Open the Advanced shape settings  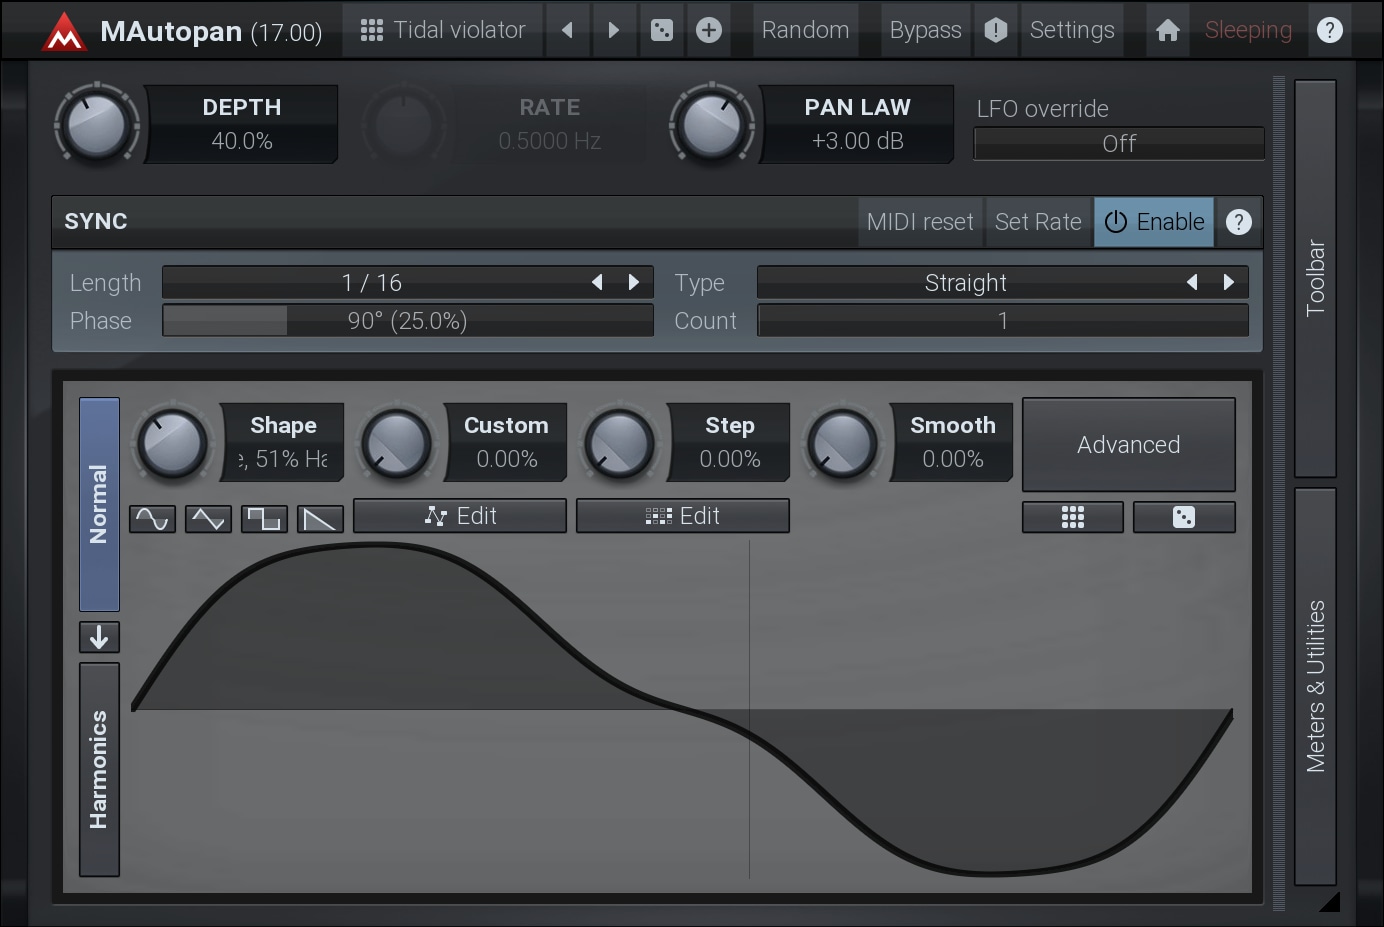point(1128,445)
